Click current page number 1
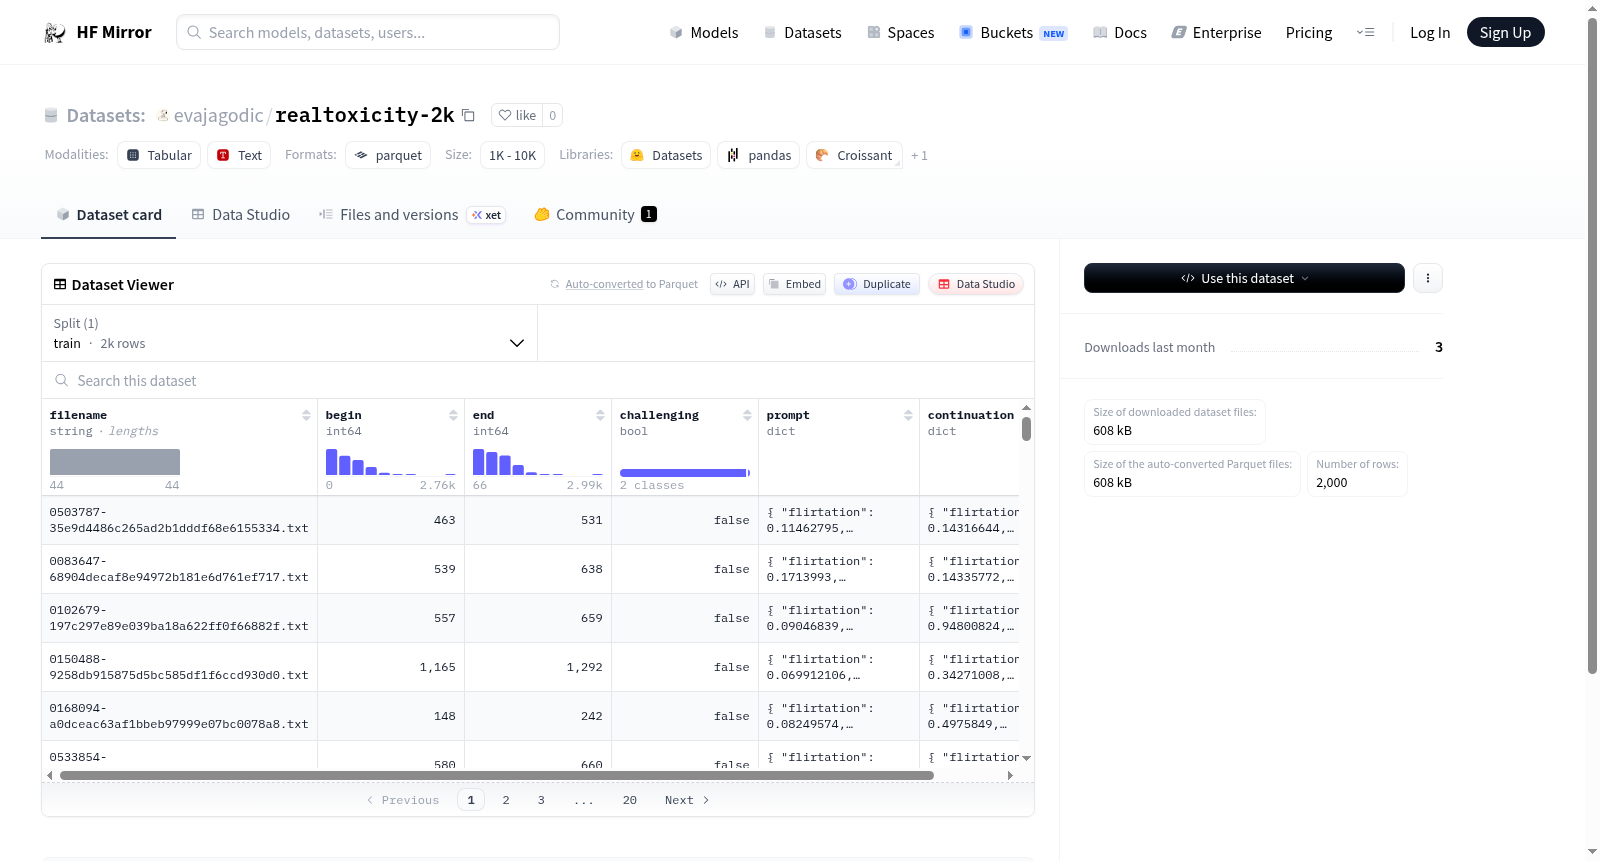 point(471,800)
